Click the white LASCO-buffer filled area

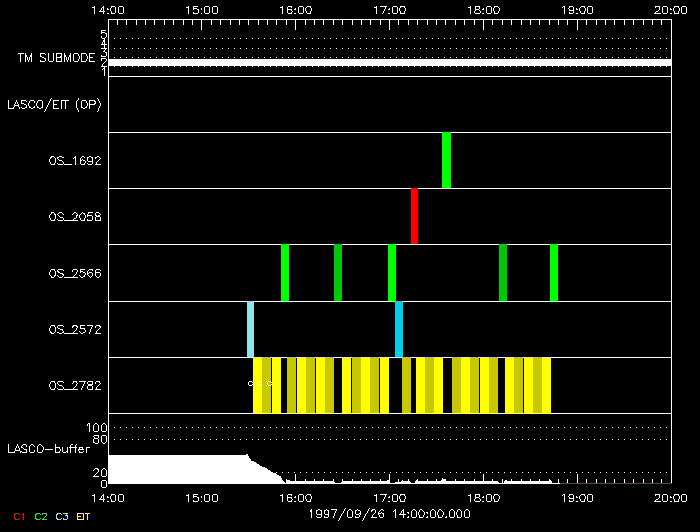pos(178,470)
